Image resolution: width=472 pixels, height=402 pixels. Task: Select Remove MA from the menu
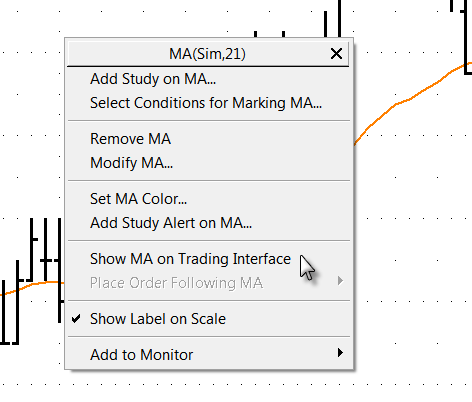tap(130, 139)
